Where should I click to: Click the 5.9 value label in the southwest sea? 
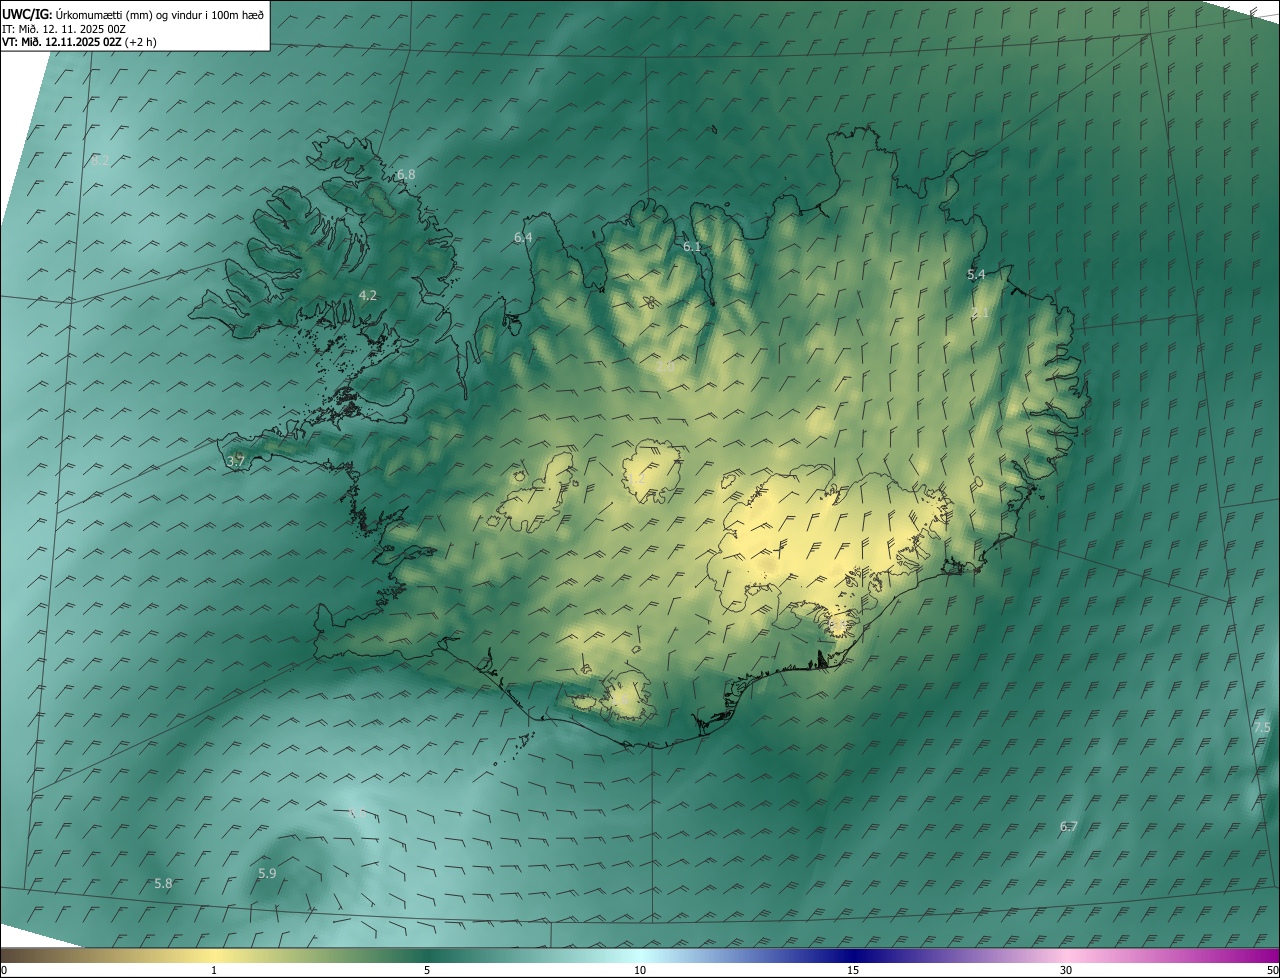267,873
